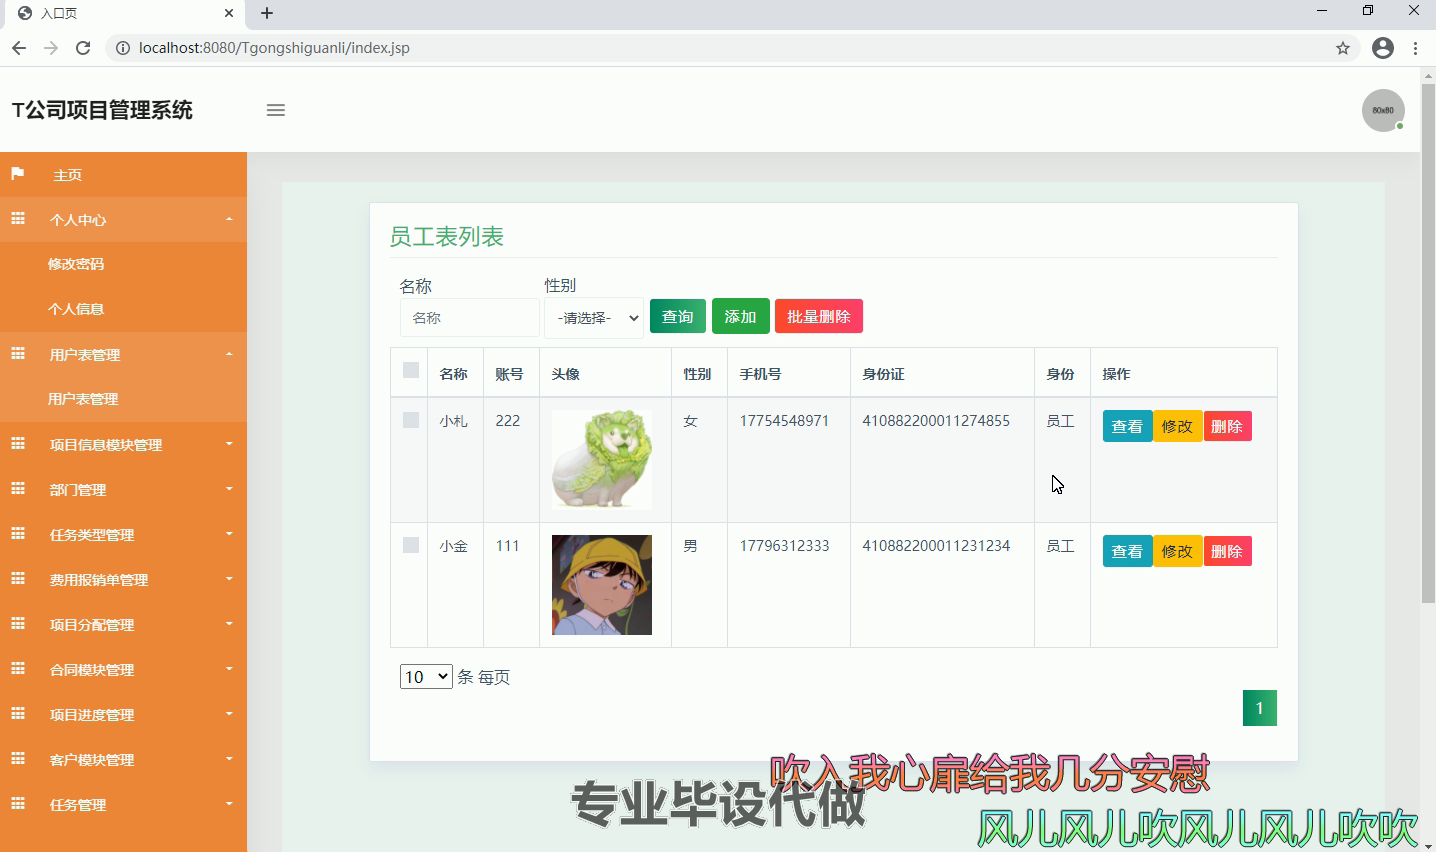
Task: Reload the page with refresh icon
Action: tap(83, 48)
